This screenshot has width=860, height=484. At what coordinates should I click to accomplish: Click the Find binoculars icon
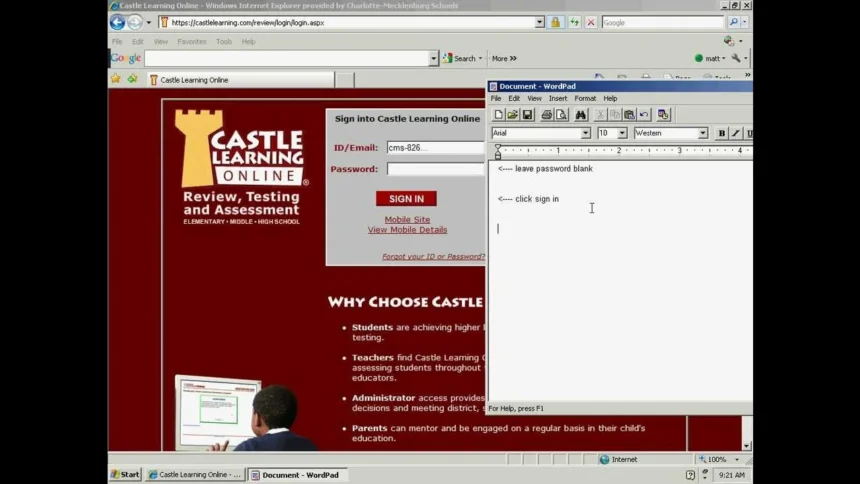(x=581, y=115)
